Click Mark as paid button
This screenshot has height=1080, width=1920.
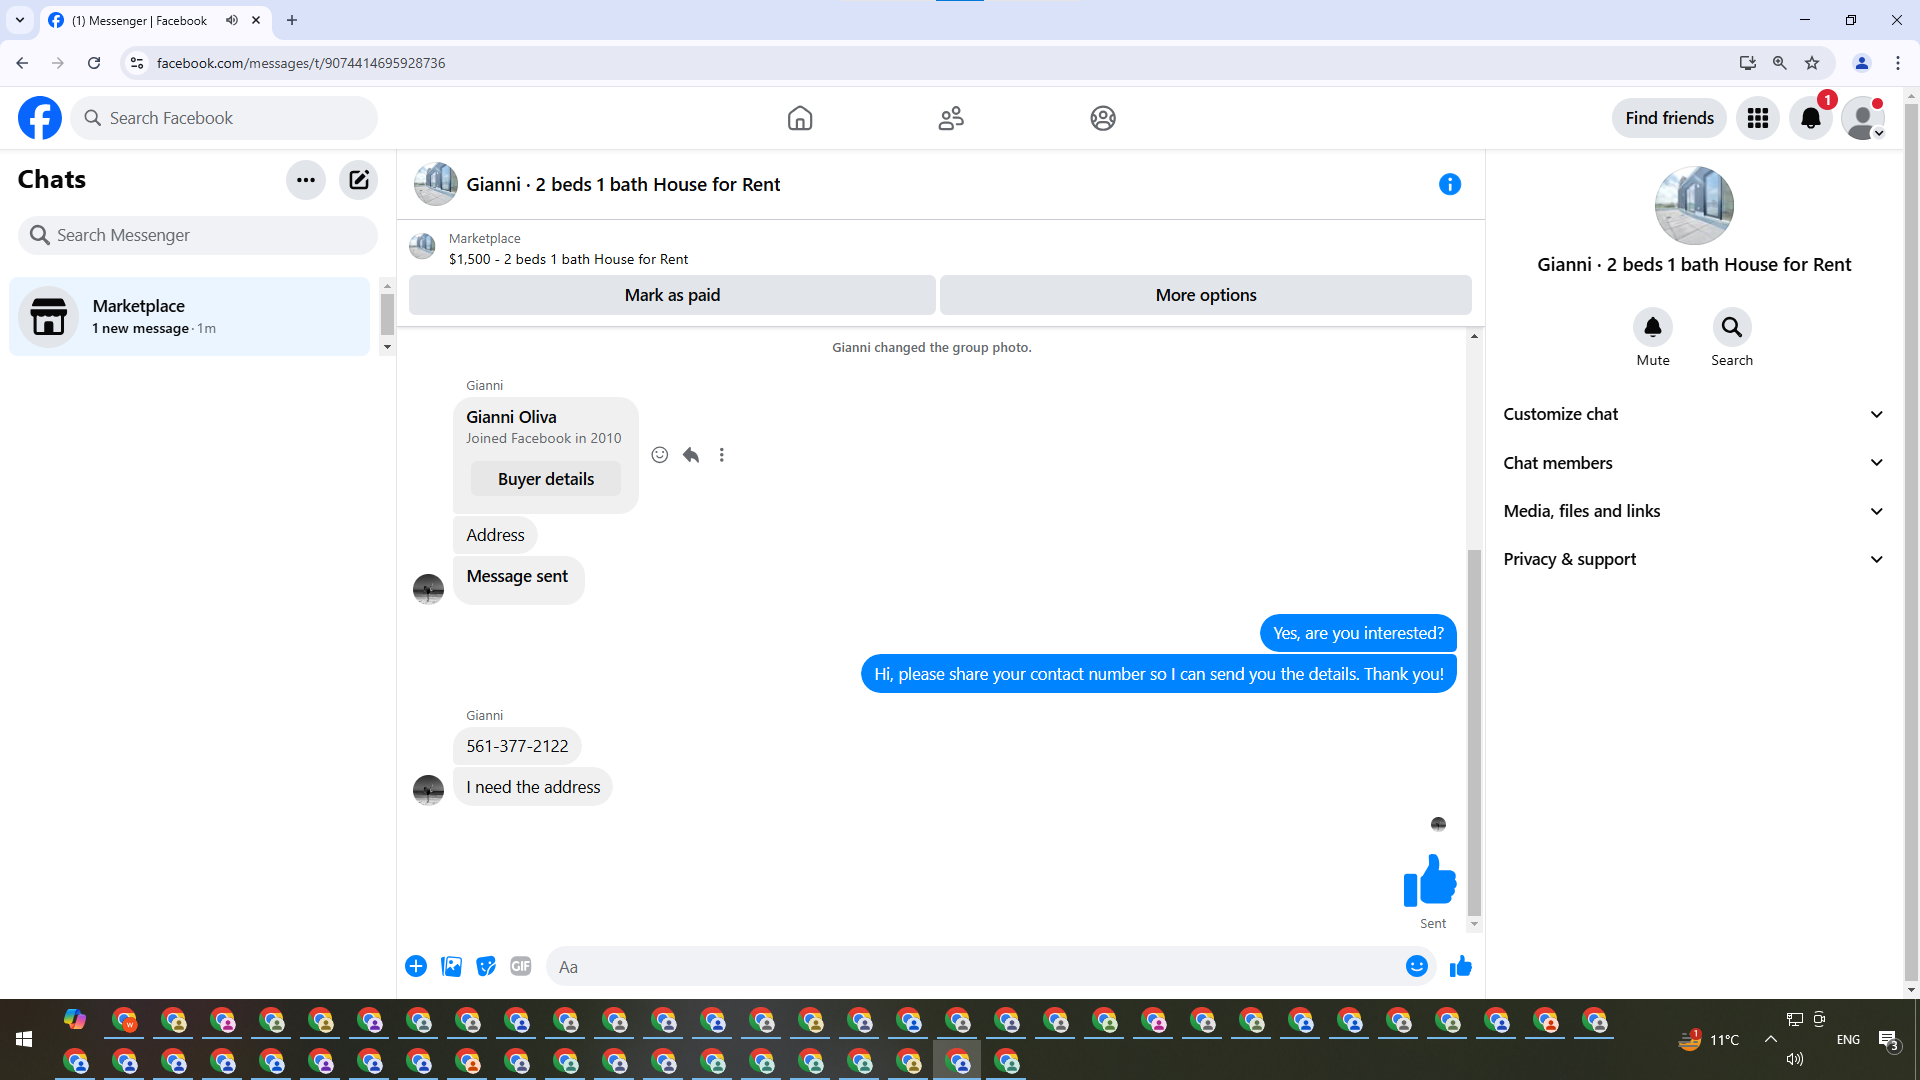(672, 295)
